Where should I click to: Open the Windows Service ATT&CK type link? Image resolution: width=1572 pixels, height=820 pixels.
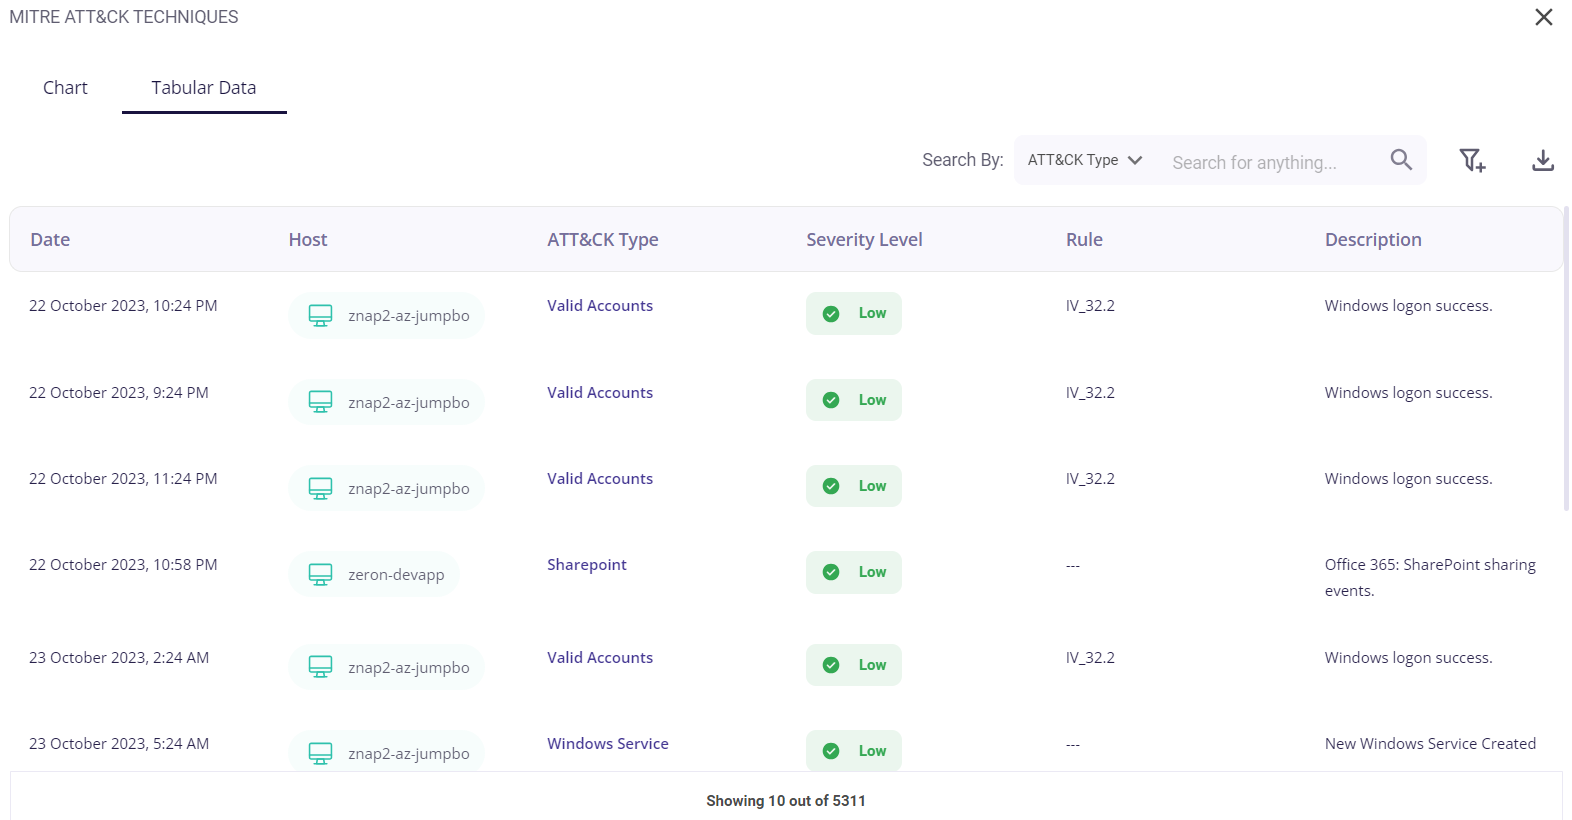coord(608,744)
